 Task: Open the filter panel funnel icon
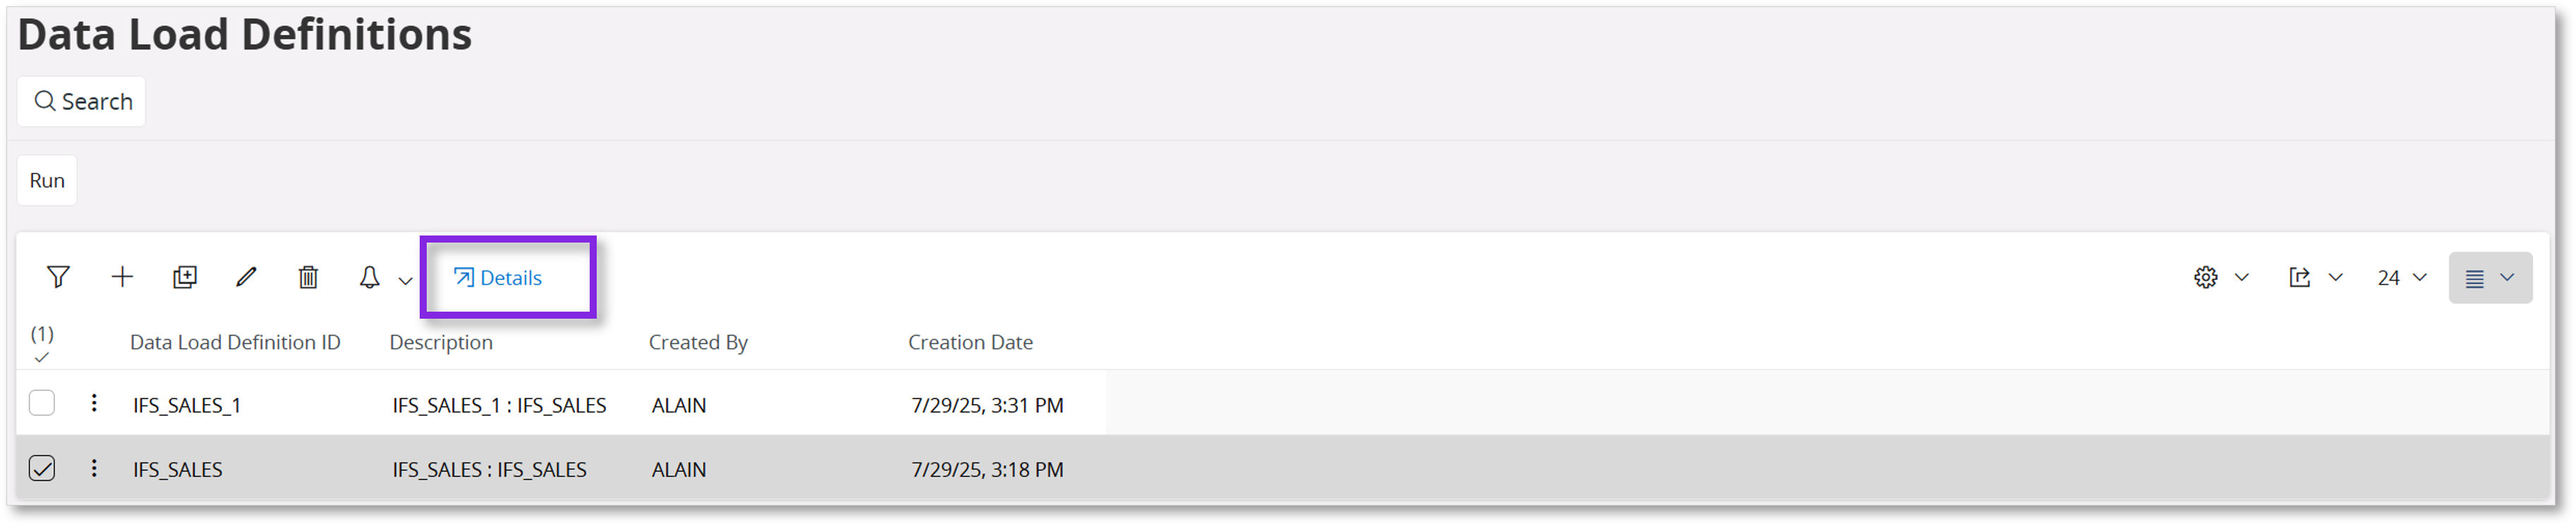click(58, 277)
